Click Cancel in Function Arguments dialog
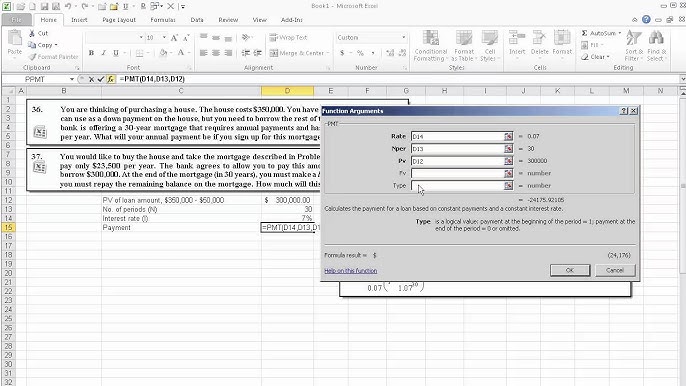686x386 pixels. click(x=615, y=270)
